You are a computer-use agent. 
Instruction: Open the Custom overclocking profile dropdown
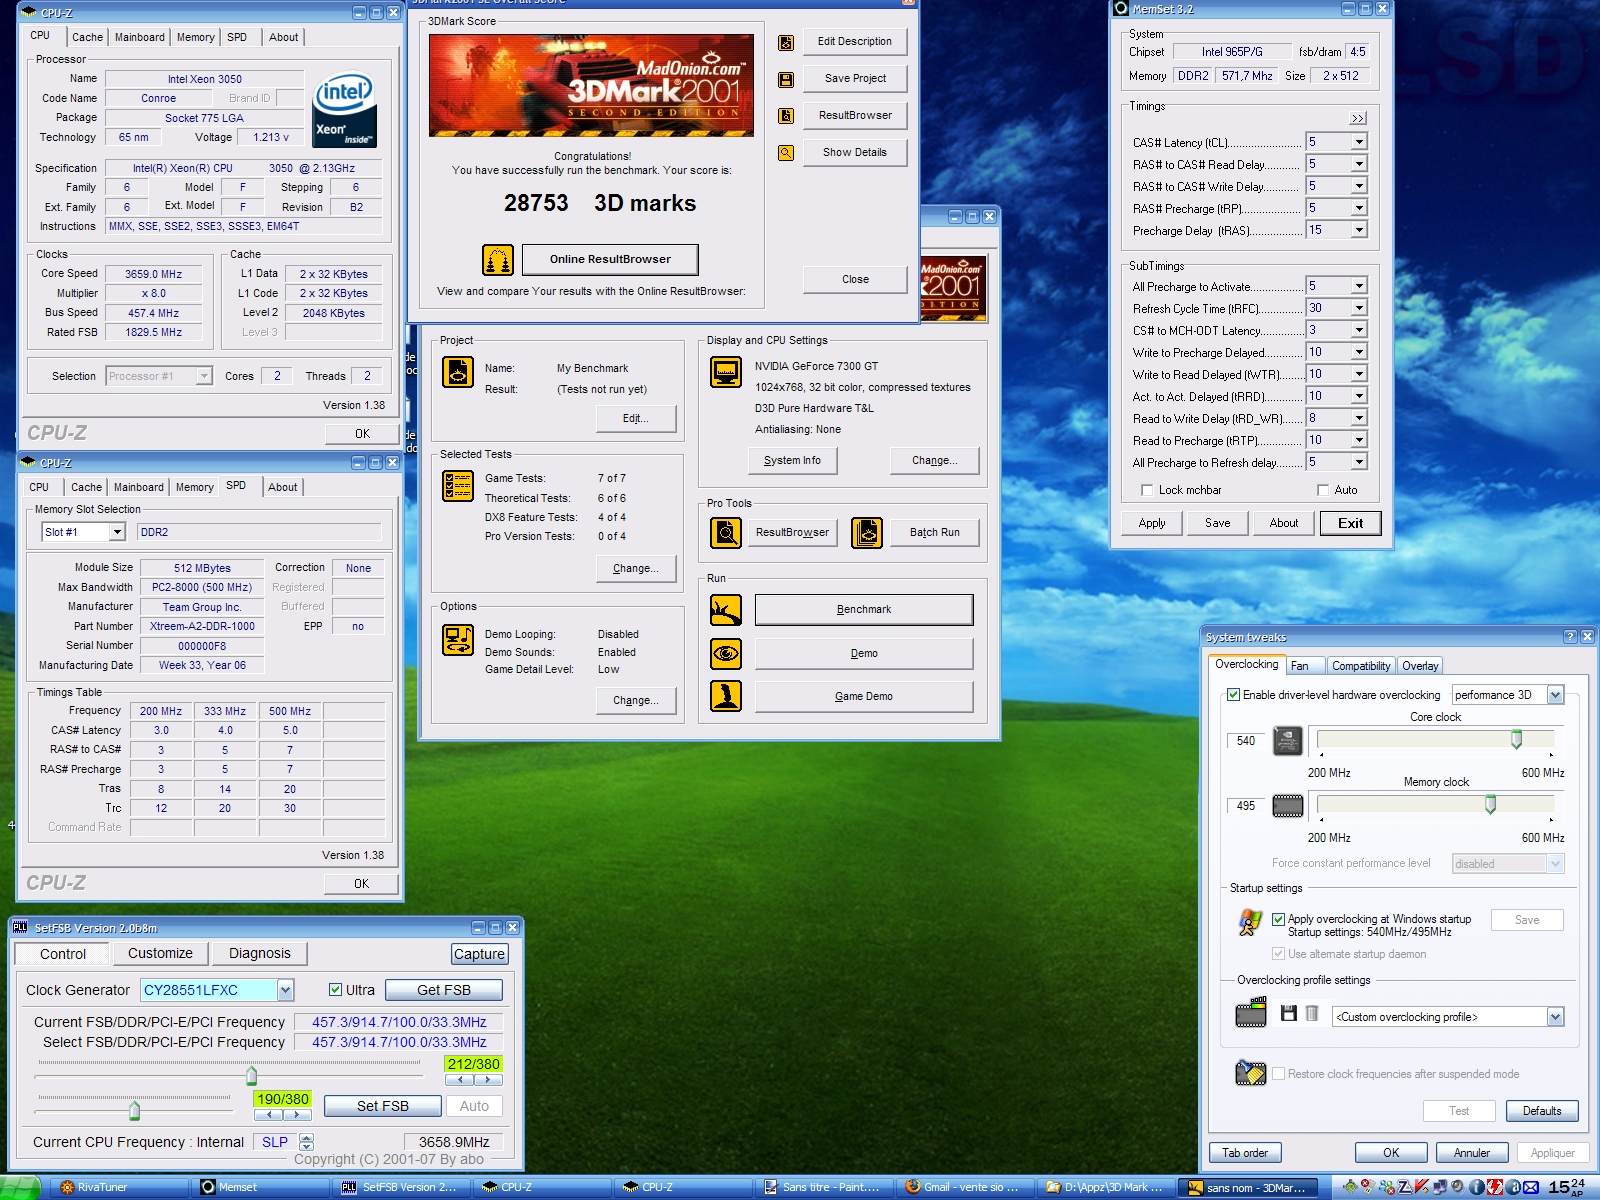coord(1555,1017)
